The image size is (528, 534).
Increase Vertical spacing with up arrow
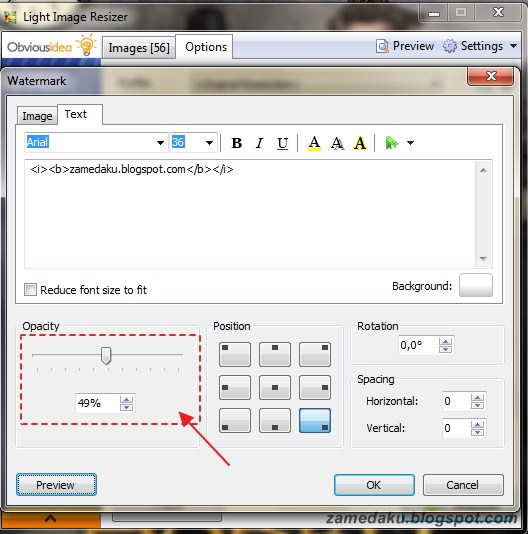click(478, 424)
